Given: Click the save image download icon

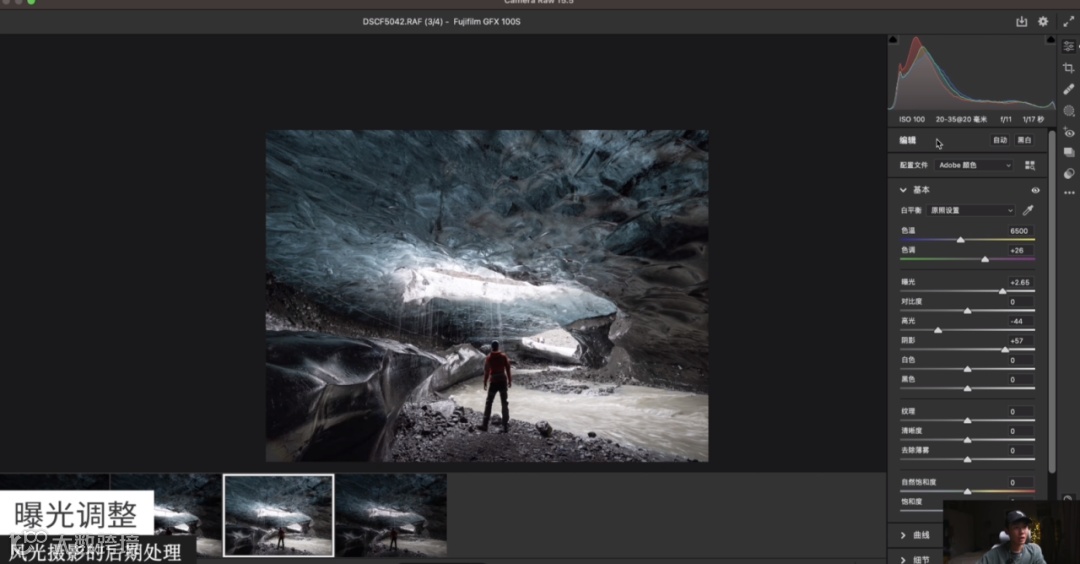Looking at the screenshot, I should [x=1021, y=21].
